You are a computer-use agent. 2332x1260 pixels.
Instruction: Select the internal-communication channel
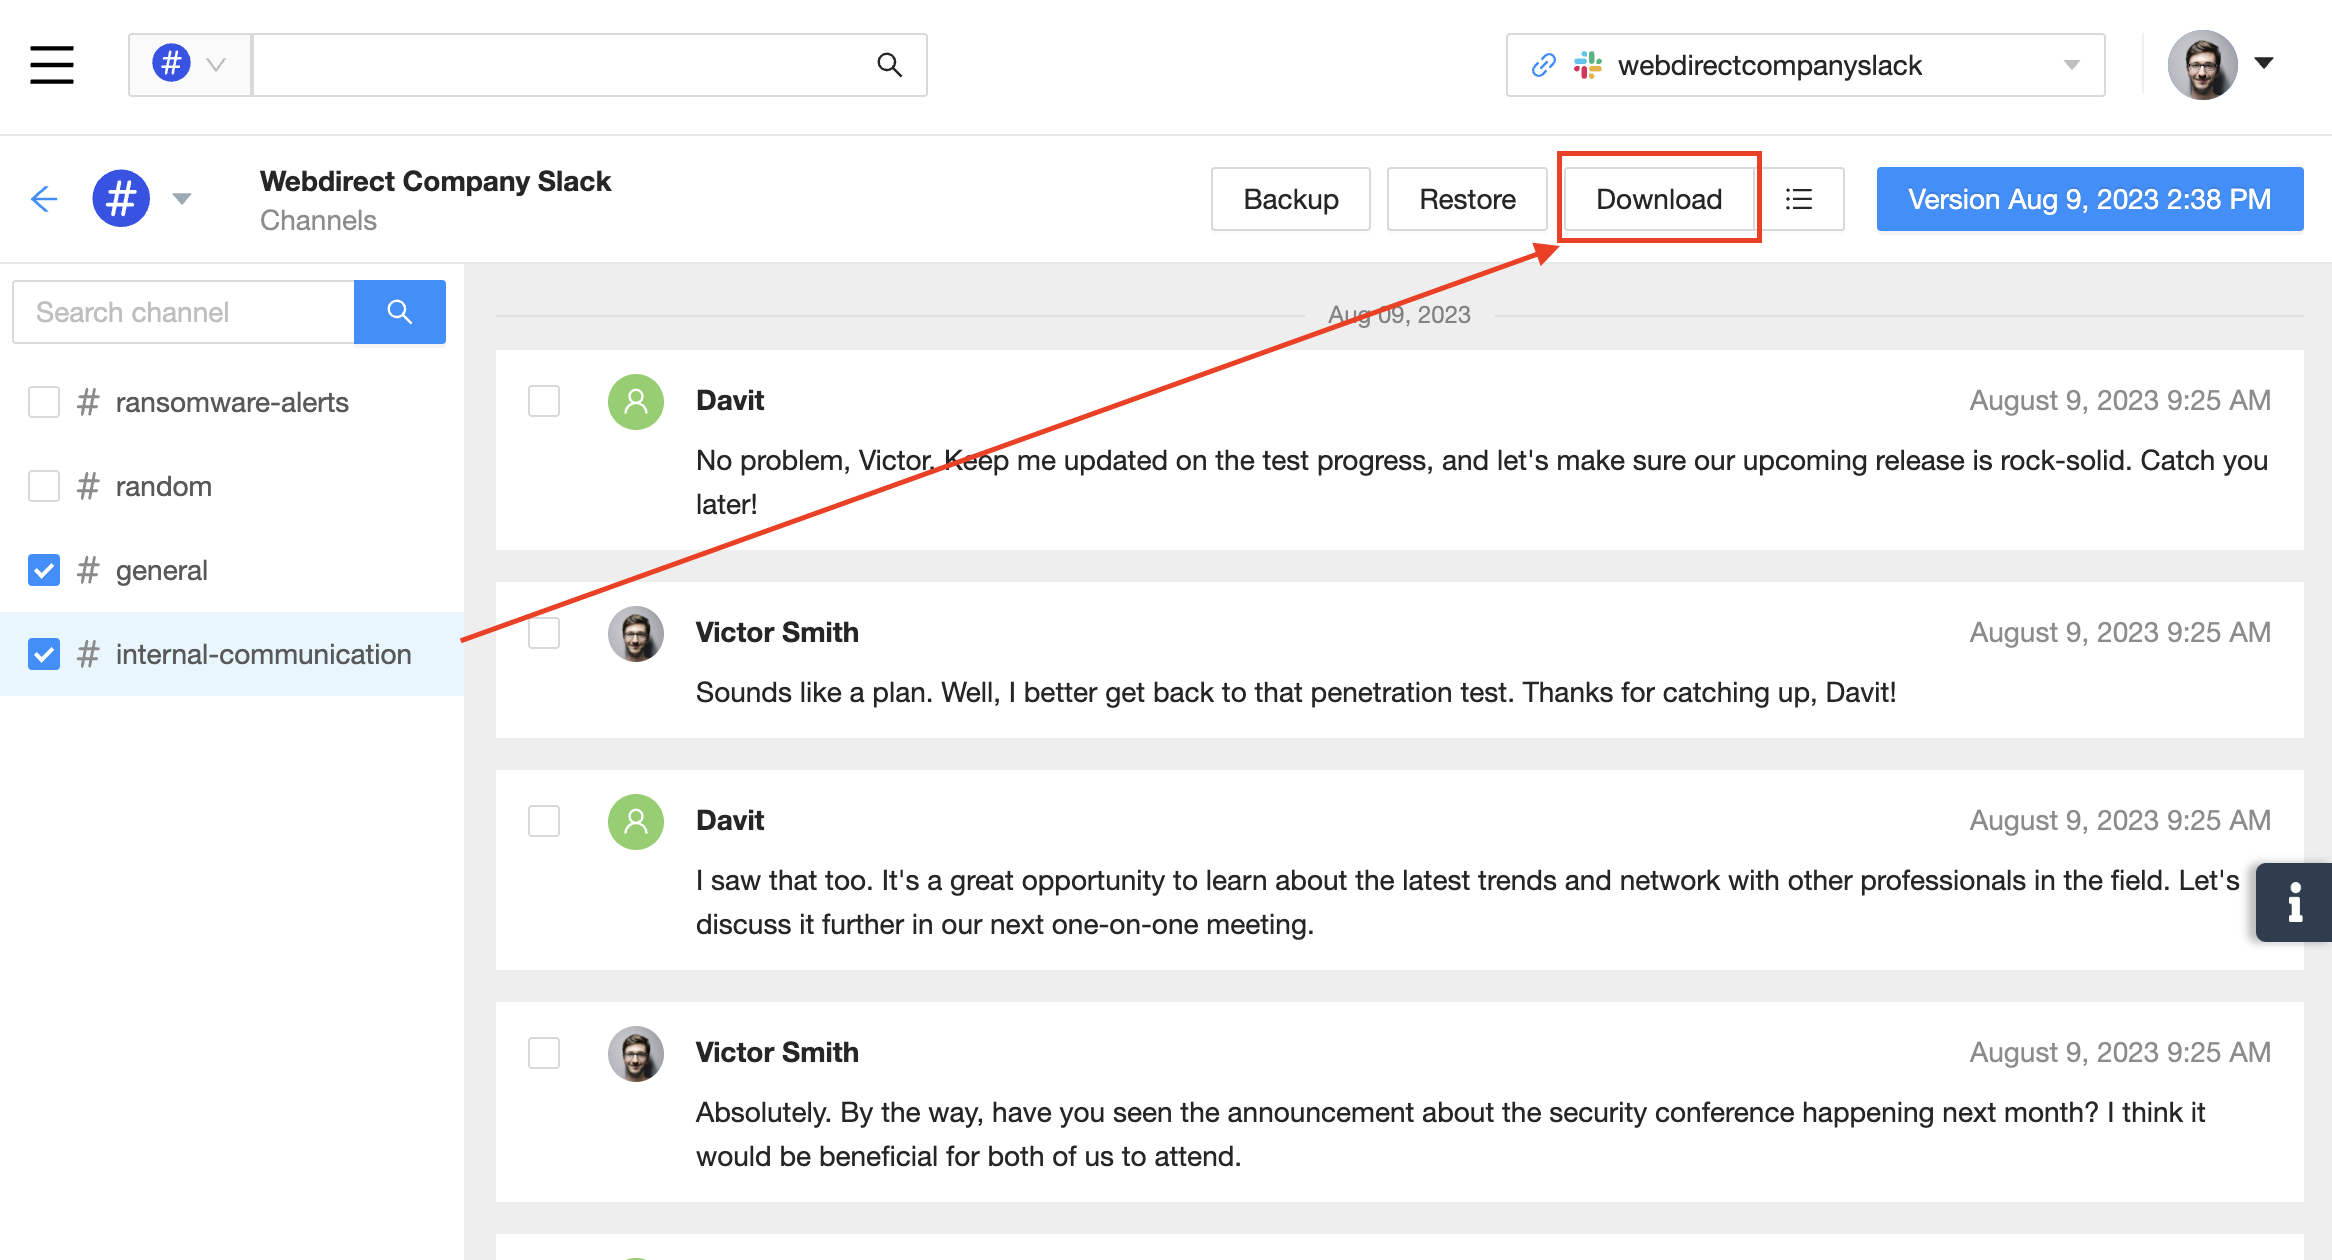click(263, 654)
